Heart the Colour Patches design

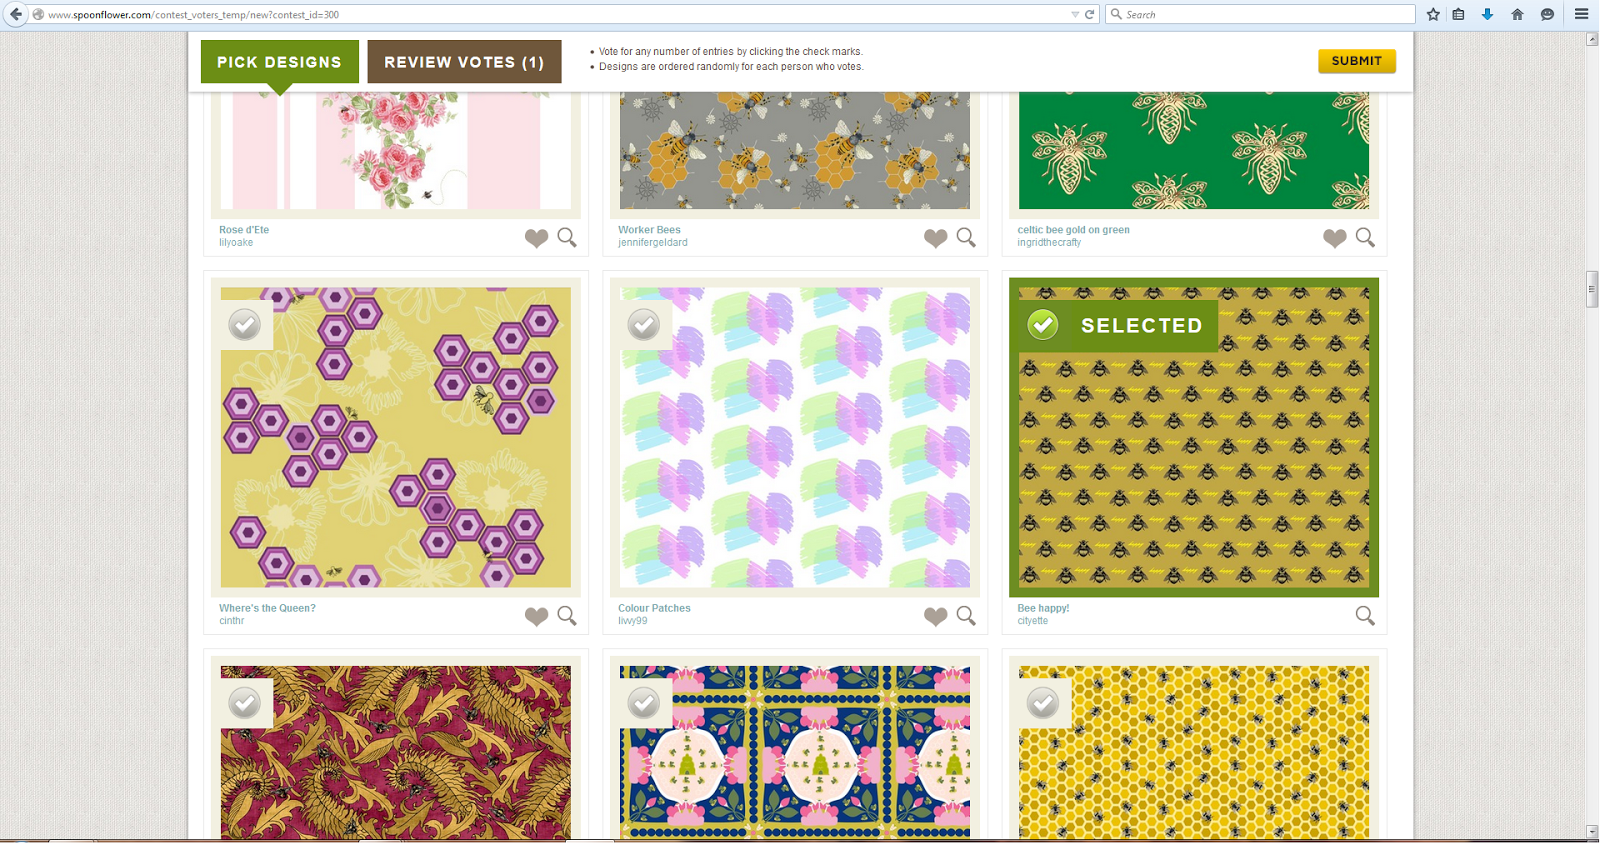click(x=936, y=616)
